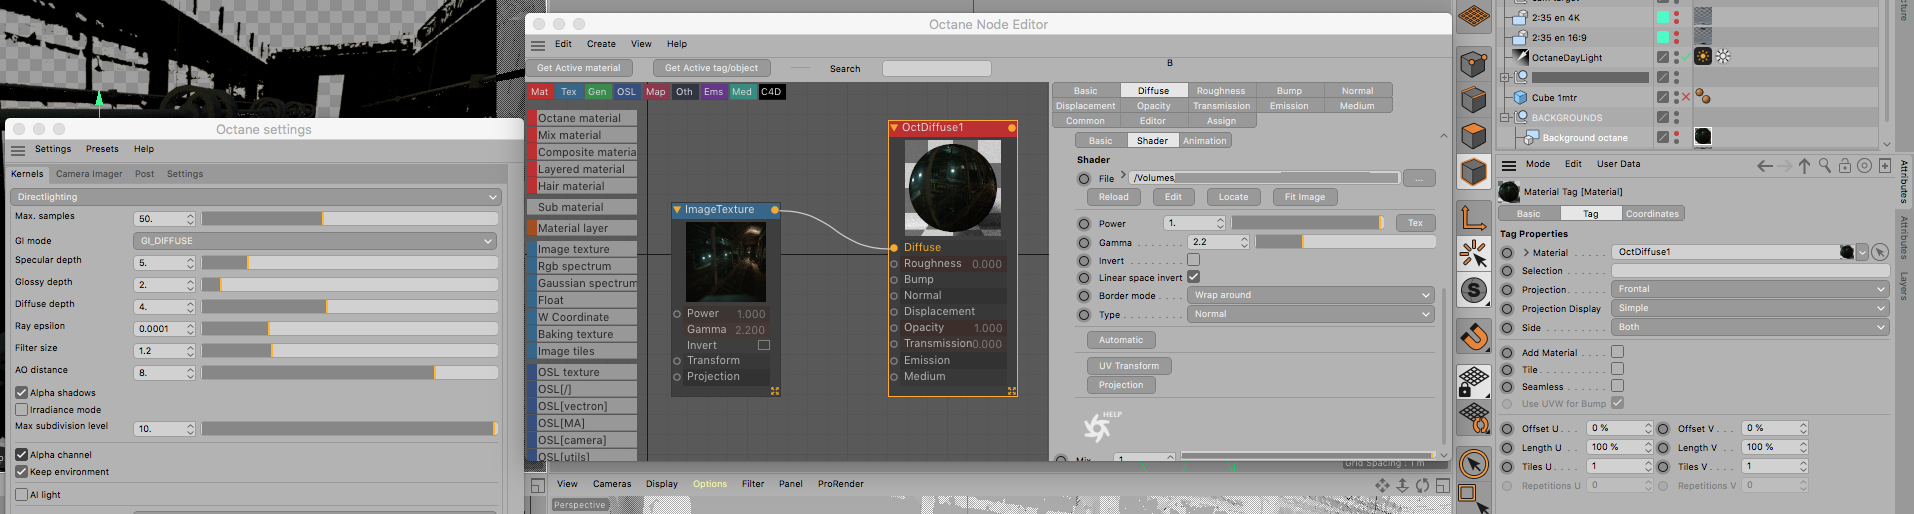This screenshot has width=1914, height=514.
Task: Open the Projection Display Simple dropdown
Action: pos(1750,308)
